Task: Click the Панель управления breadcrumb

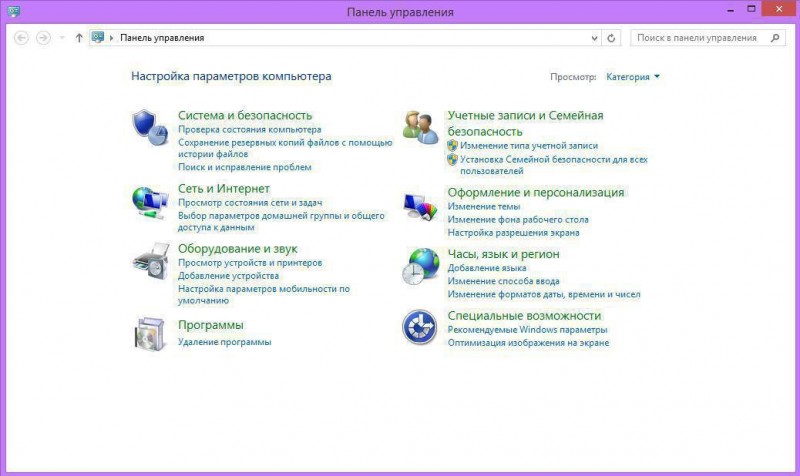Action: tap(162, 38)
